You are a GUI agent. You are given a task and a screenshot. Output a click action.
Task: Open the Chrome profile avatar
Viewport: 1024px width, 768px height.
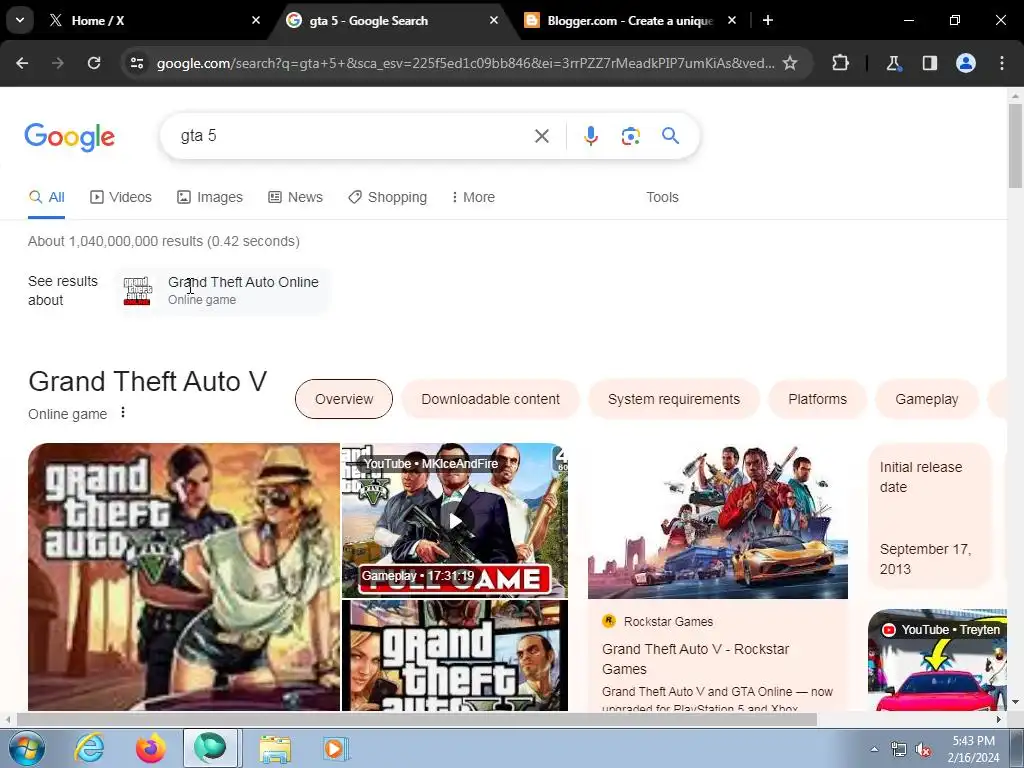[966, 63]
